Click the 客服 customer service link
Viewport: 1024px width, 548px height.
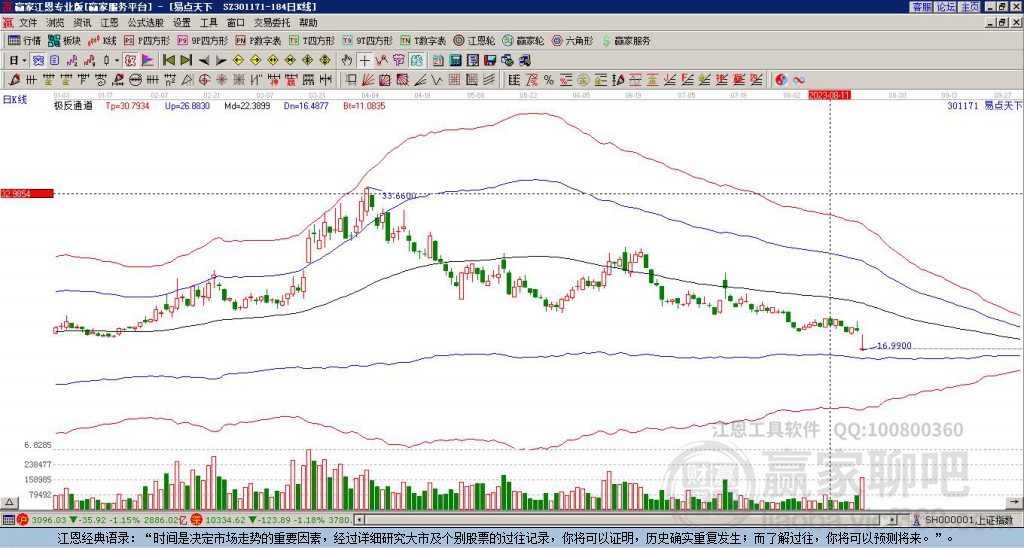click(x=921, y=7)
